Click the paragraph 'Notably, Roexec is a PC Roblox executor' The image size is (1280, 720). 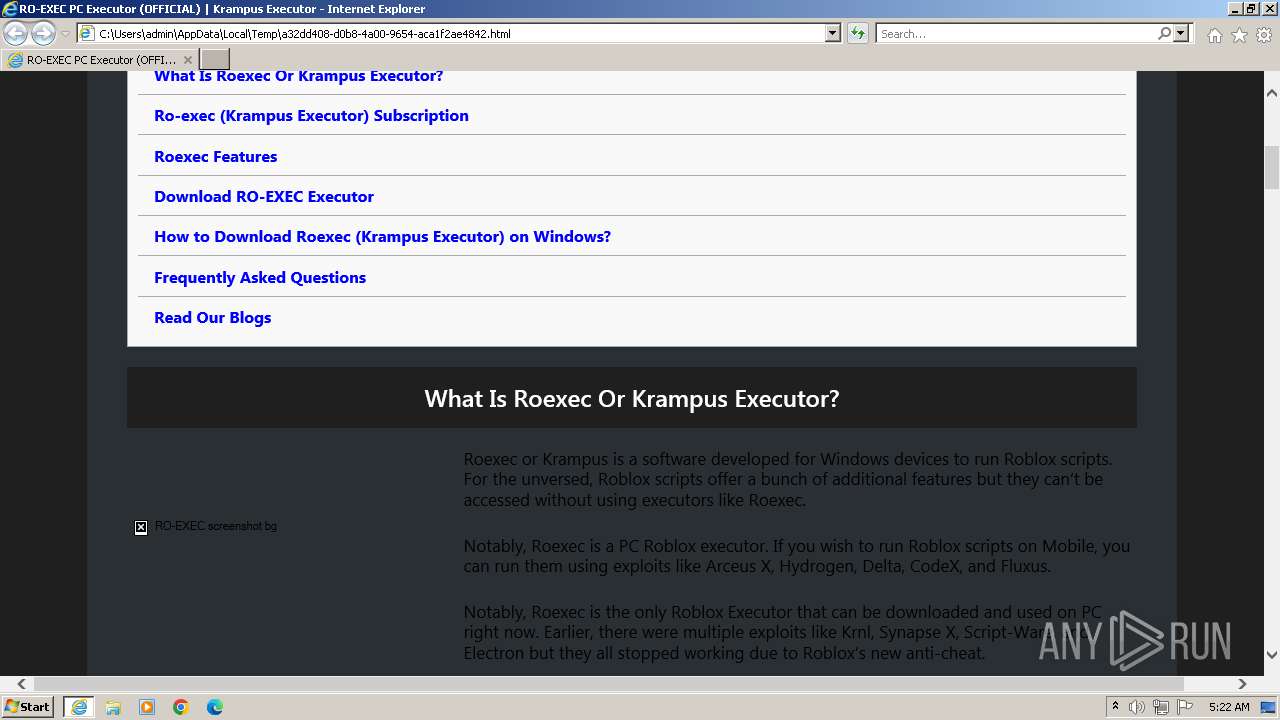(797, 556)
